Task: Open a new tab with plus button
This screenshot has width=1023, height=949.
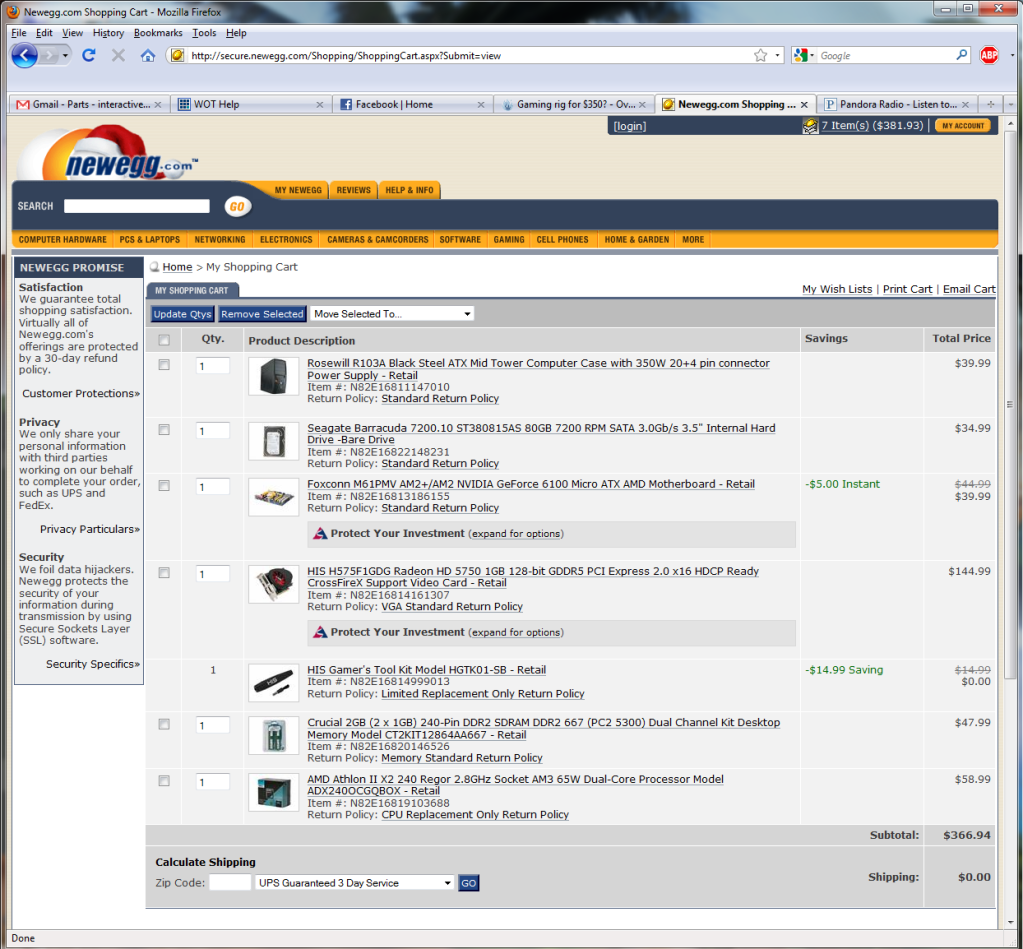Action: click(x=990, y=104)
